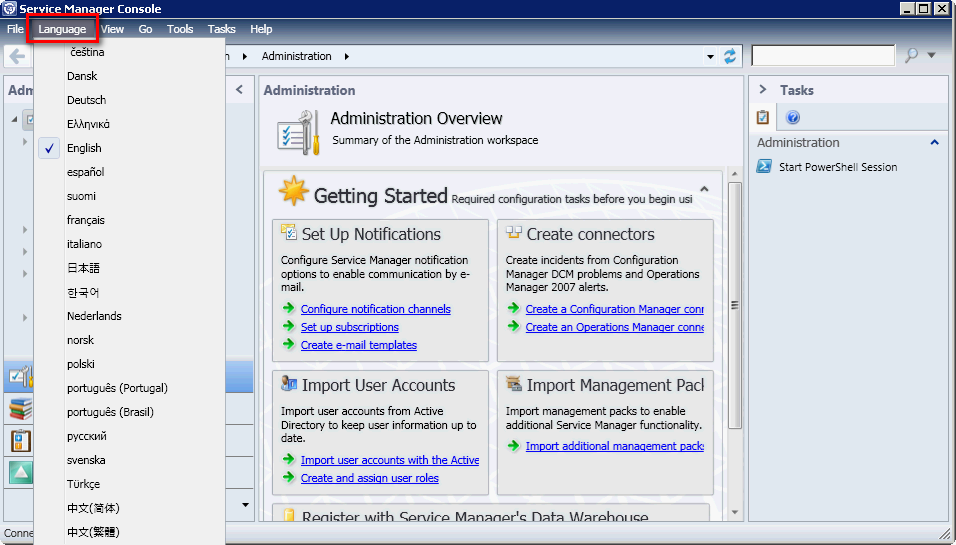
Task: Open the Tools menu
Action: click(x=180, y=29)
